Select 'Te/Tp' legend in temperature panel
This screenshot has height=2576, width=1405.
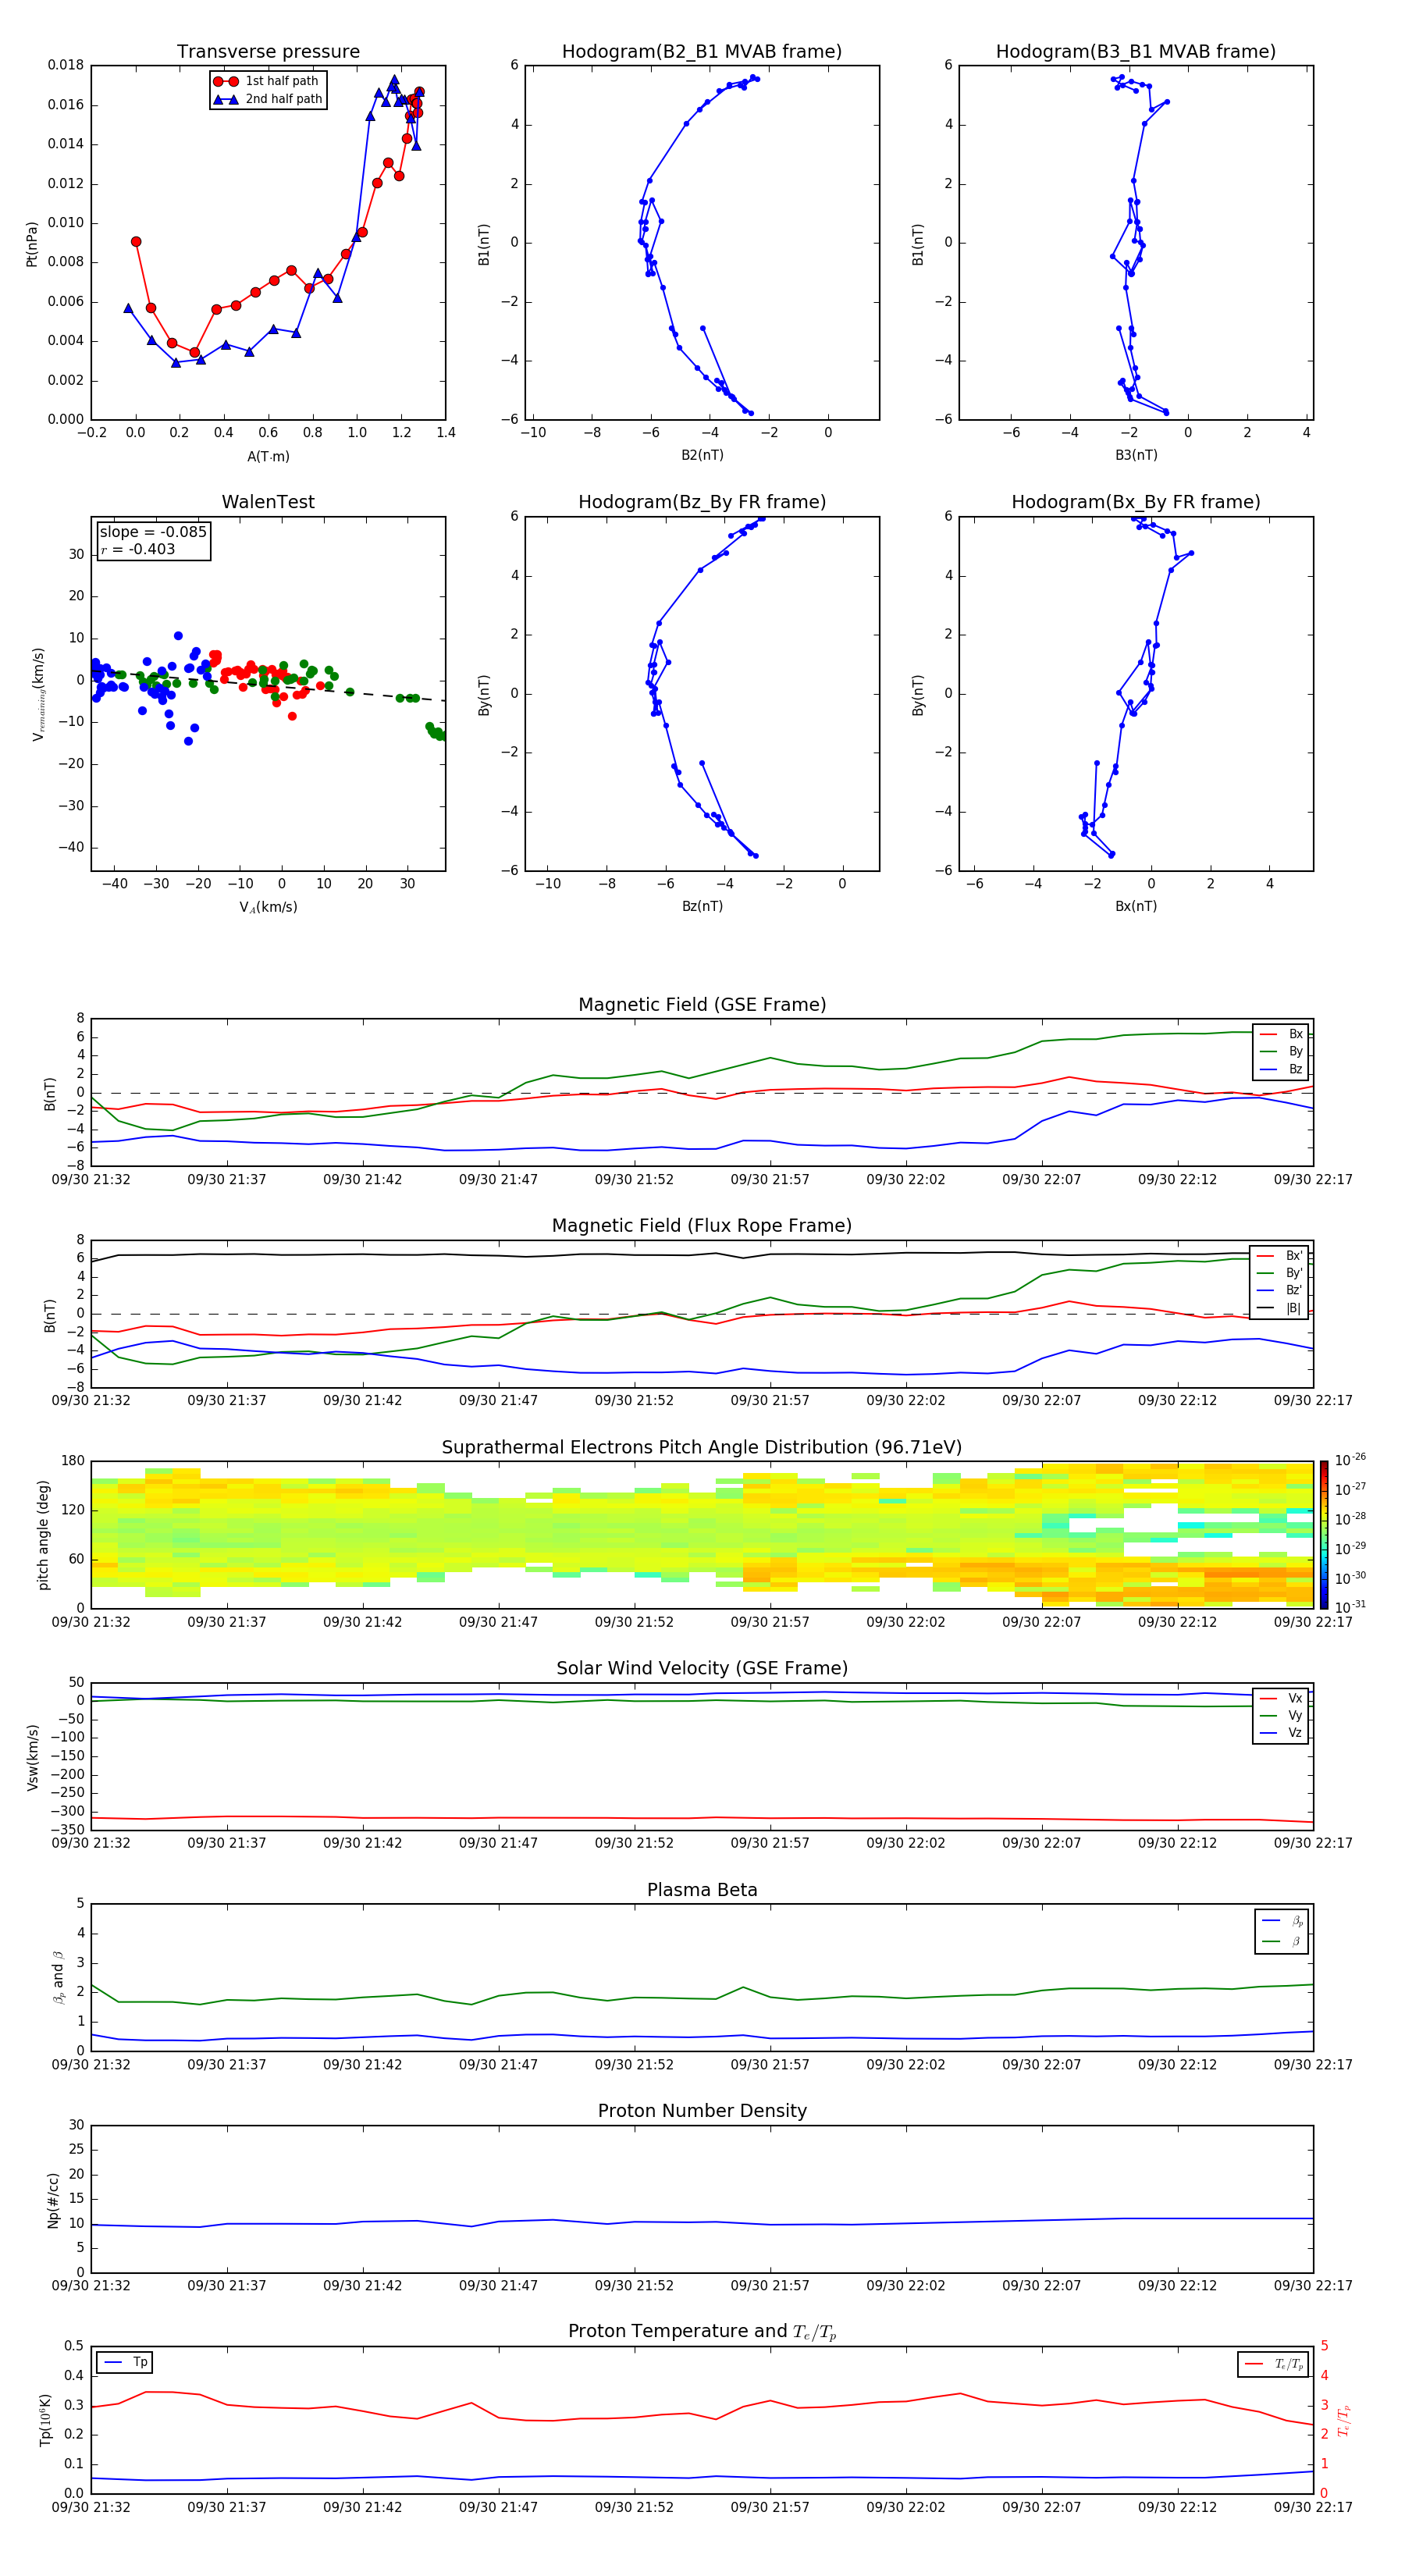(x=1274, y=2364)
